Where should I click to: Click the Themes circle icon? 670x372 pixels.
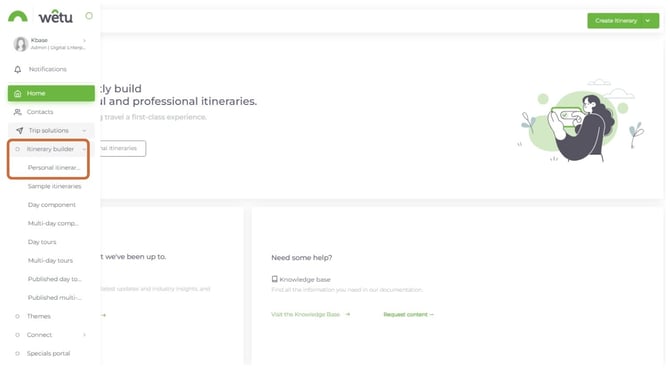(x=18, y=316)
